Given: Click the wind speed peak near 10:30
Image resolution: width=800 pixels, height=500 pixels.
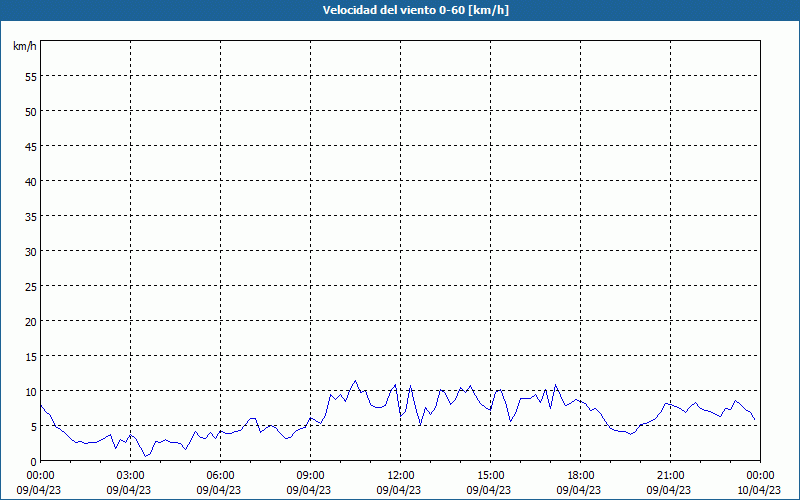Looking at the screenshot, I should pyautogui.click(x=356, y=381).
